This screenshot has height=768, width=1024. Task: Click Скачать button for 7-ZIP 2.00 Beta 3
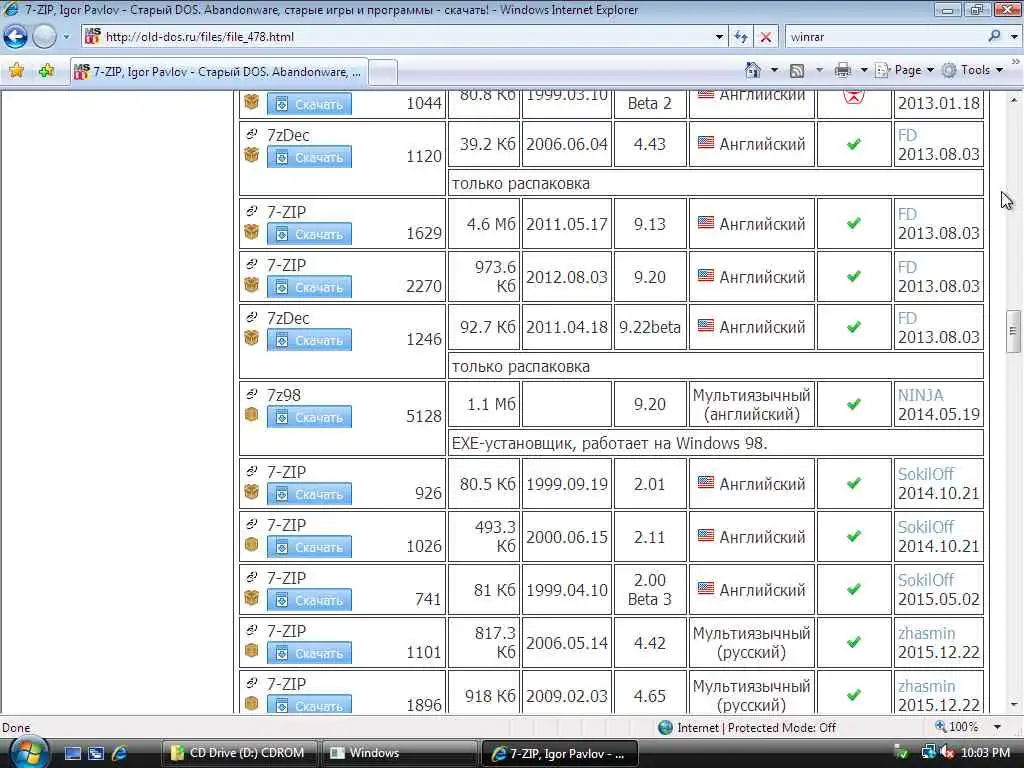click(x=309, y=600)
